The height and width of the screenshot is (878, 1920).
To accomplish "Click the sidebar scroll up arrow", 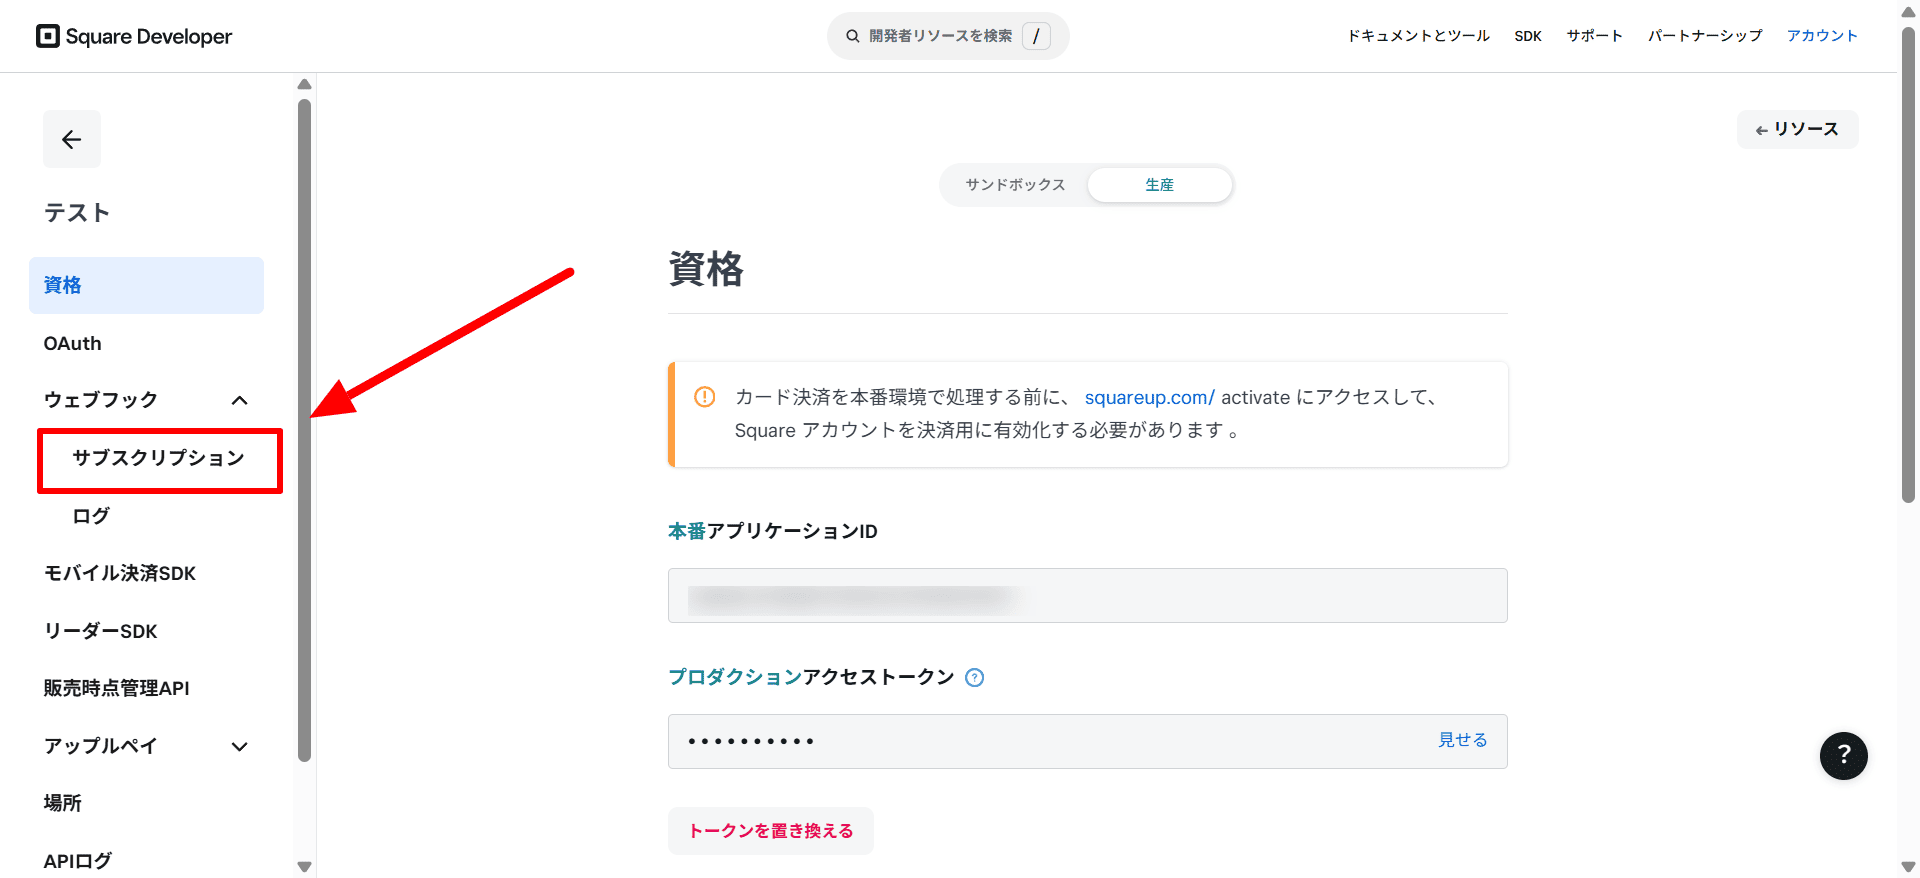I will tap(305, 84).
